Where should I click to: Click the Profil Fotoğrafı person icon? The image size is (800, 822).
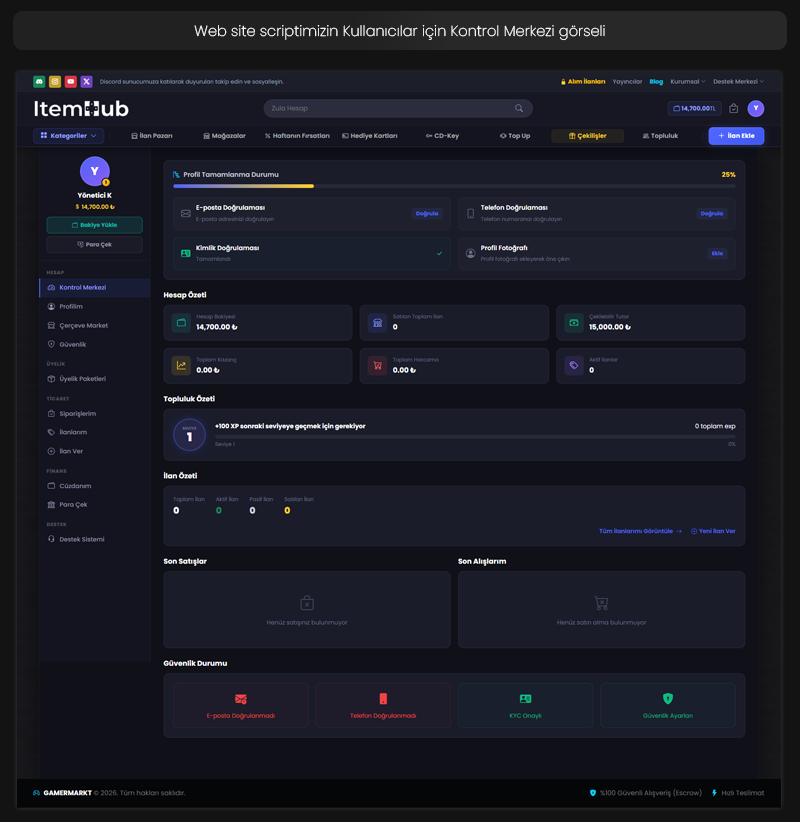(x=470, y=253)
